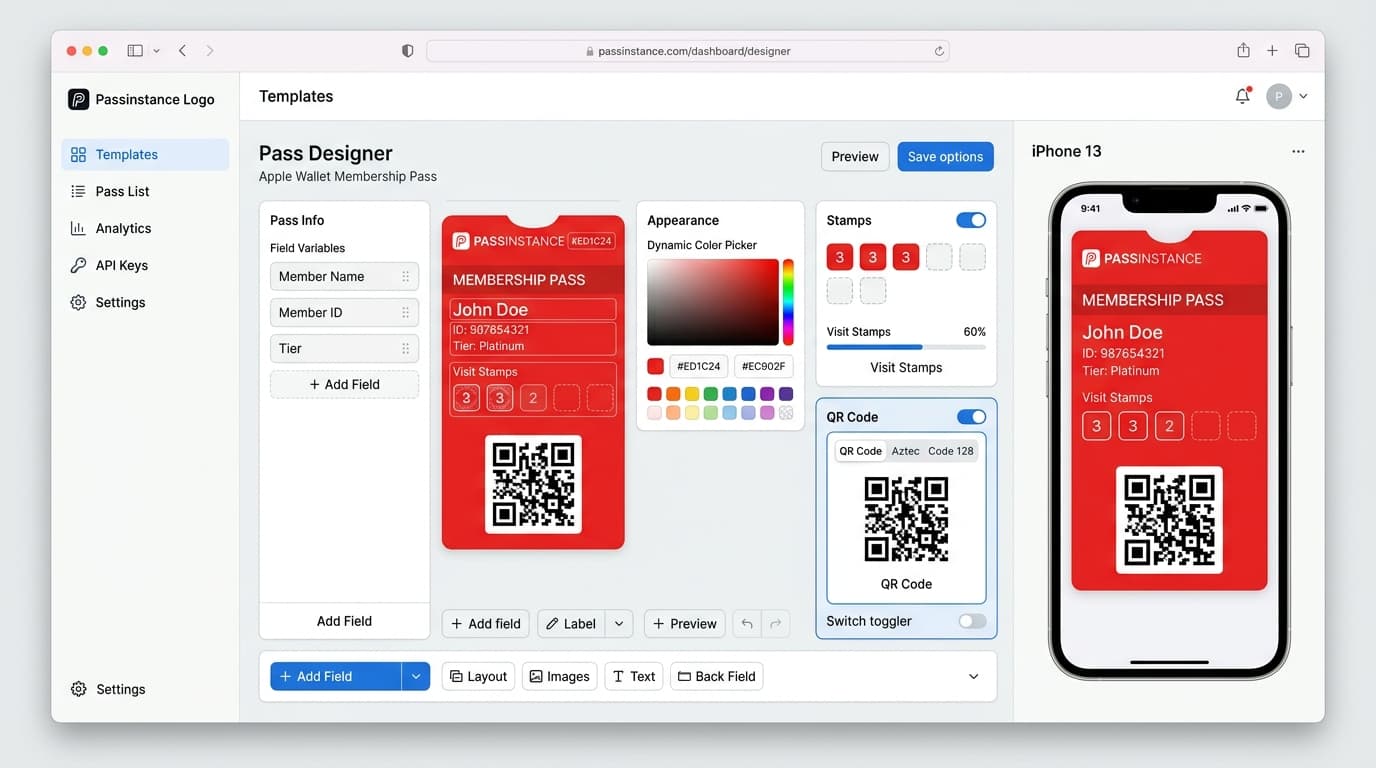Click the #EC902F hex input field
The width and height of the screenshot is (1376, 768).
[764, 366]
